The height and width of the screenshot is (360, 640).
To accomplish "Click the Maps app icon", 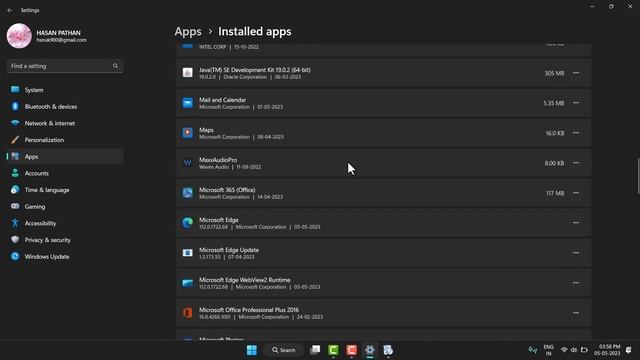I will (187, 133).
